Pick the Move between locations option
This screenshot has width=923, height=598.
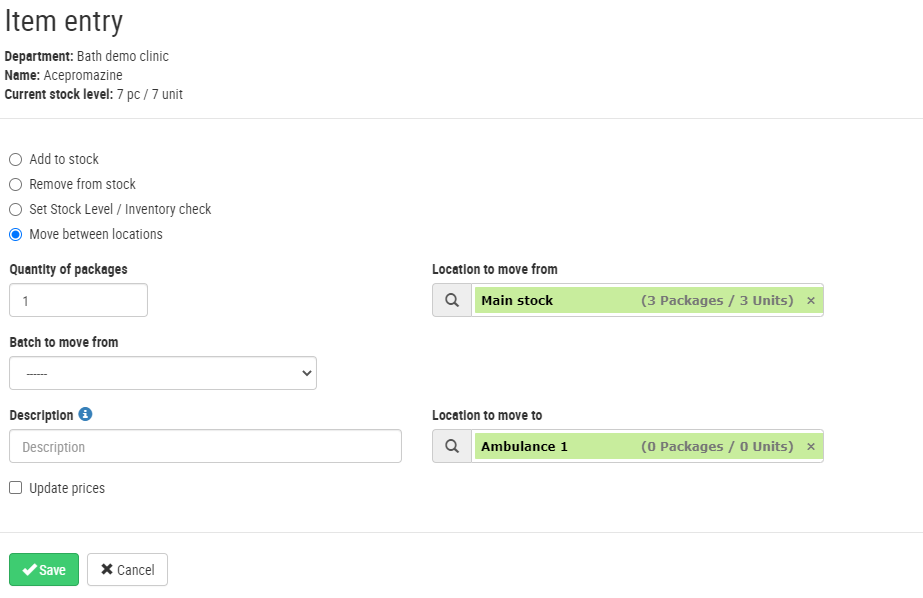(x=15, y=235)
